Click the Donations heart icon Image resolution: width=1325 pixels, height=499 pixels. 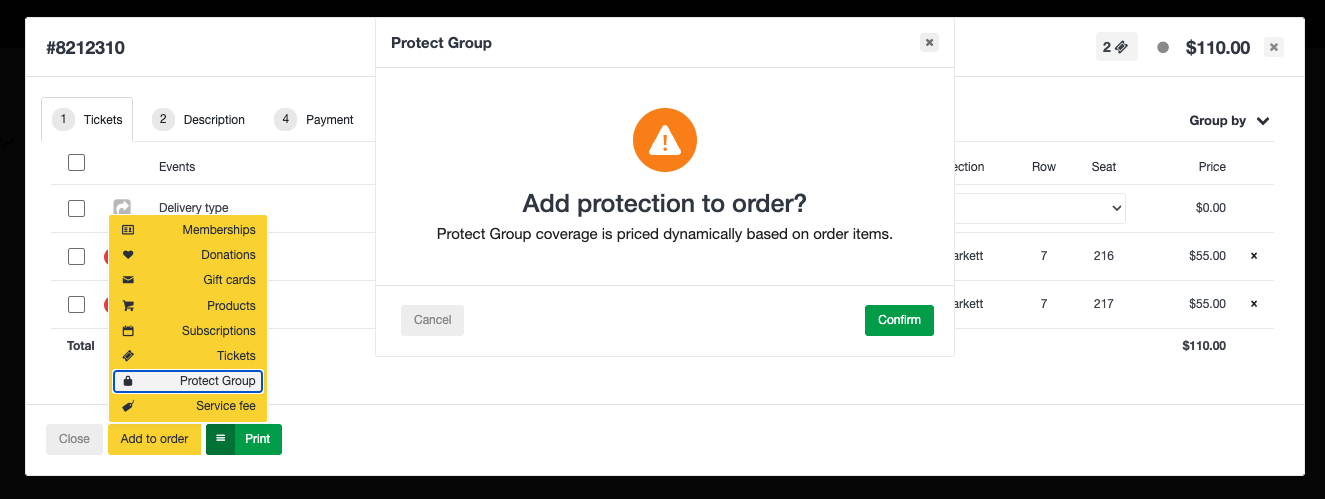tap(128, 255)
